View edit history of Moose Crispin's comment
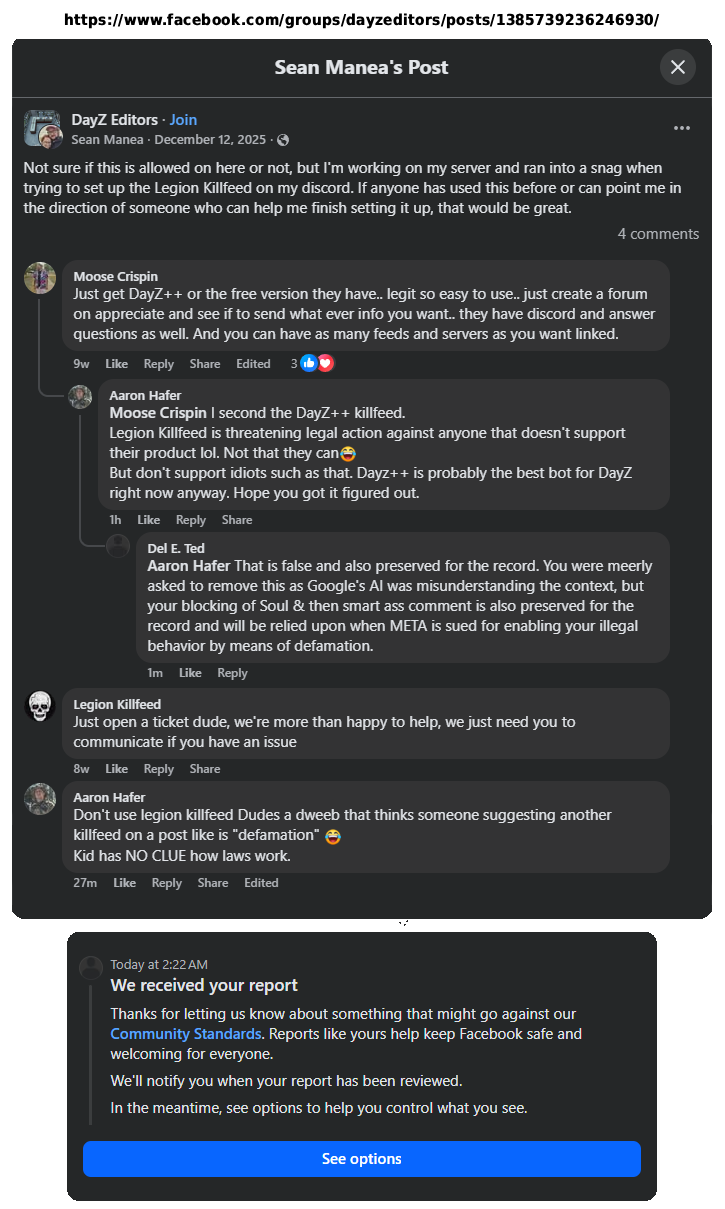 [253, 364]
